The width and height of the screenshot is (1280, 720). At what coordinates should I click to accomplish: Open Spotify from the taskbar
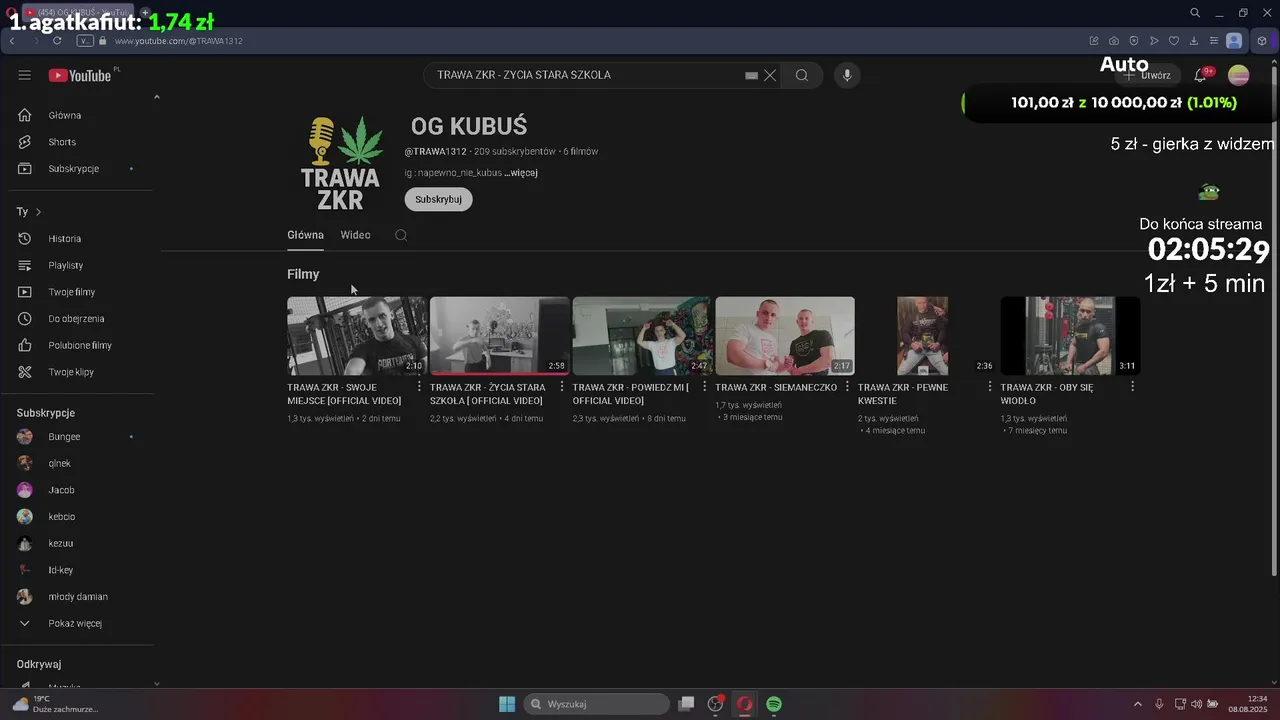click(774, 704)
